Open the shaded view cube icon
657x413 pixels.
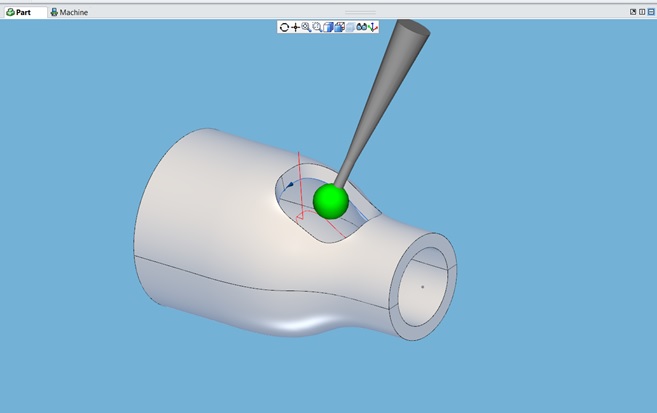pyautogui.click(x=328, y=27)
